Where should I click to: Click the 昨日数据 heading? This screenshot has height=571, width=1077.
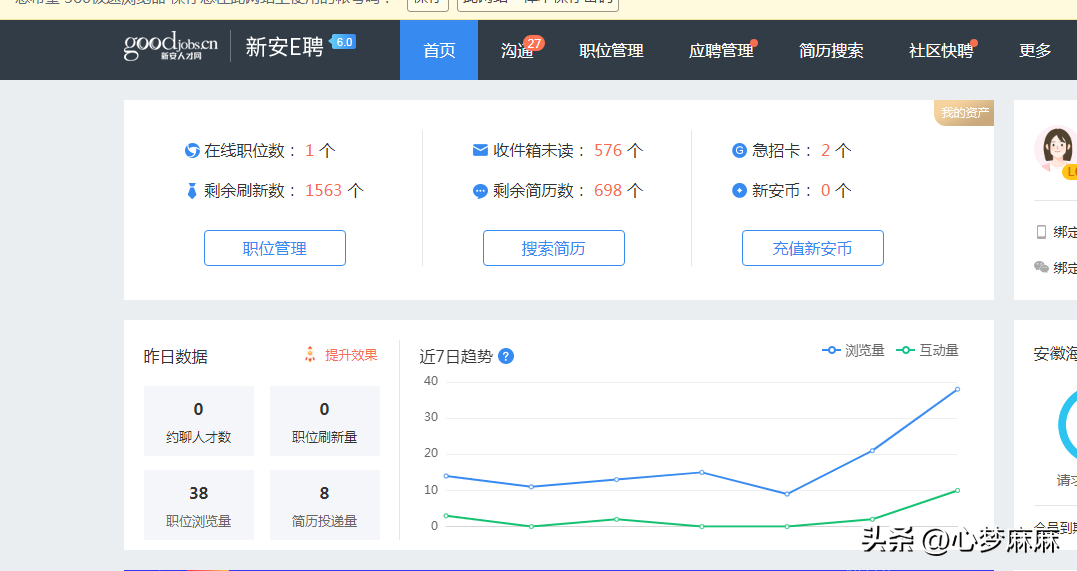pyautogui.click(x=175, y=357)
